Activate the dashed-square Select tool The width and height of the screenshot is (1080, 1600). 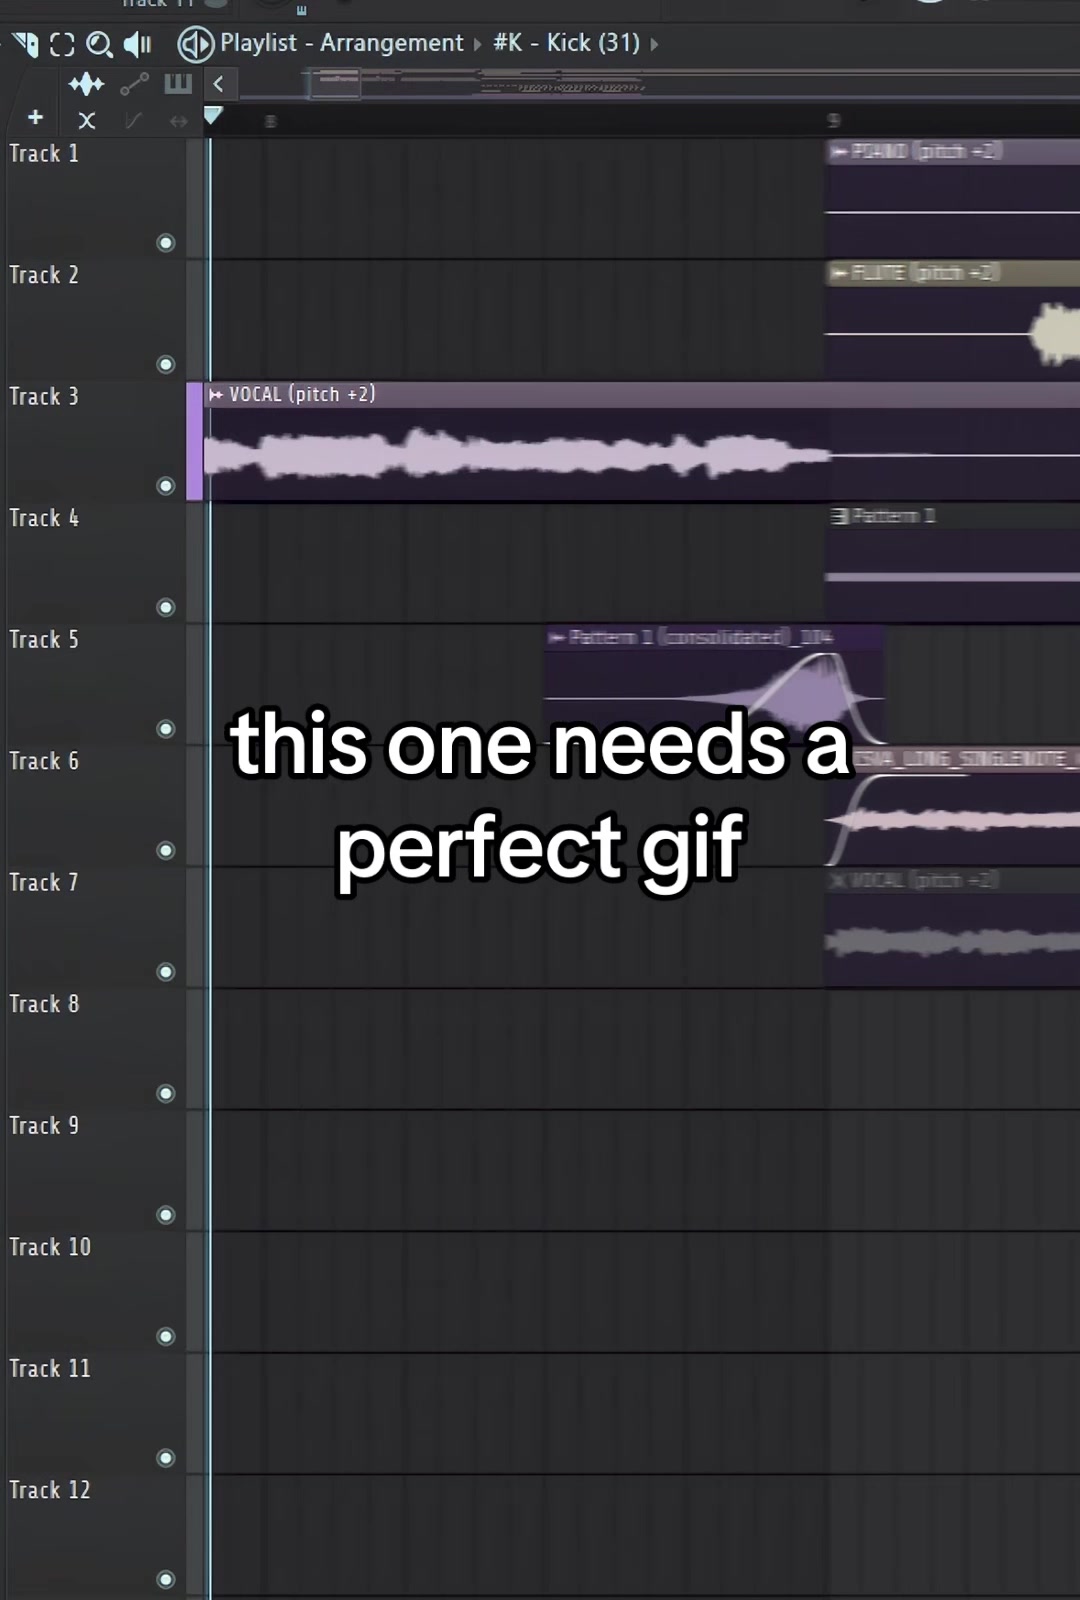point(62,44)
